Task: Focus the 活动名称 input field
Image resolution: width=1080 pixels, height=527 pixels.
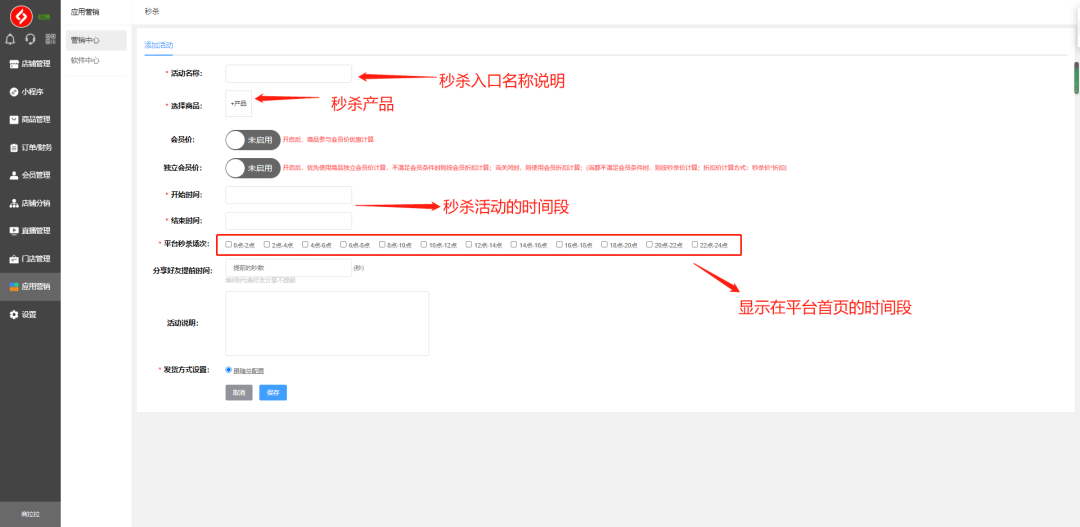Action: [289, 74]
